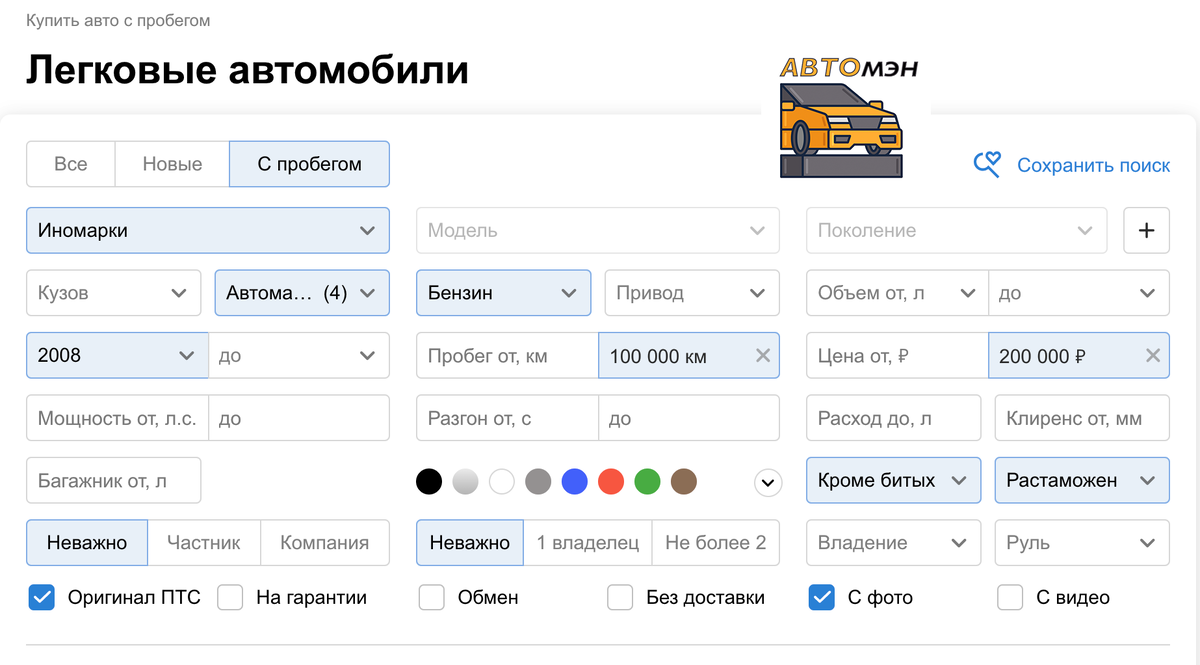Click the heart icon beside Сохранить поиск

[985, 164]
